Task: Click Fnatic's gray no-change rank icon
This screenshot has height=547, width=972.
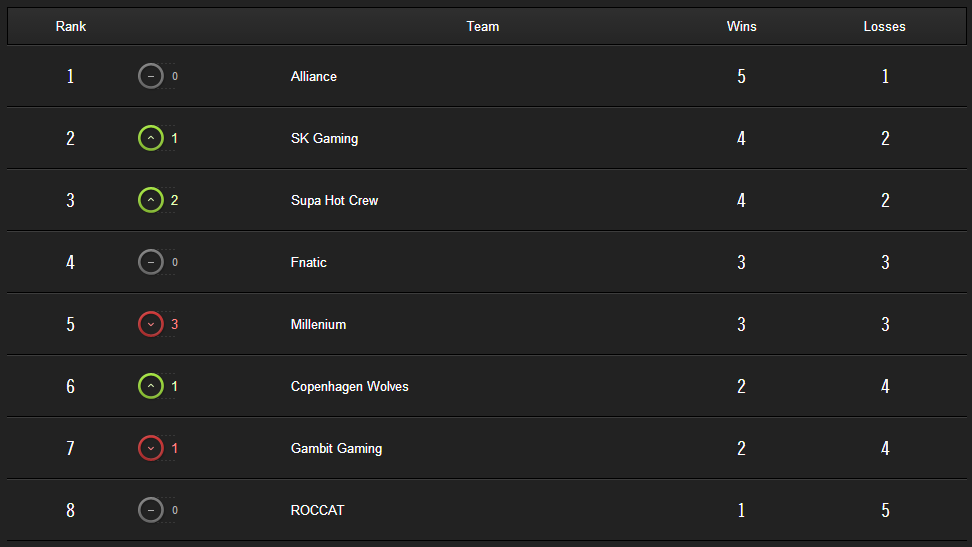Action: (x=151, y=262)
